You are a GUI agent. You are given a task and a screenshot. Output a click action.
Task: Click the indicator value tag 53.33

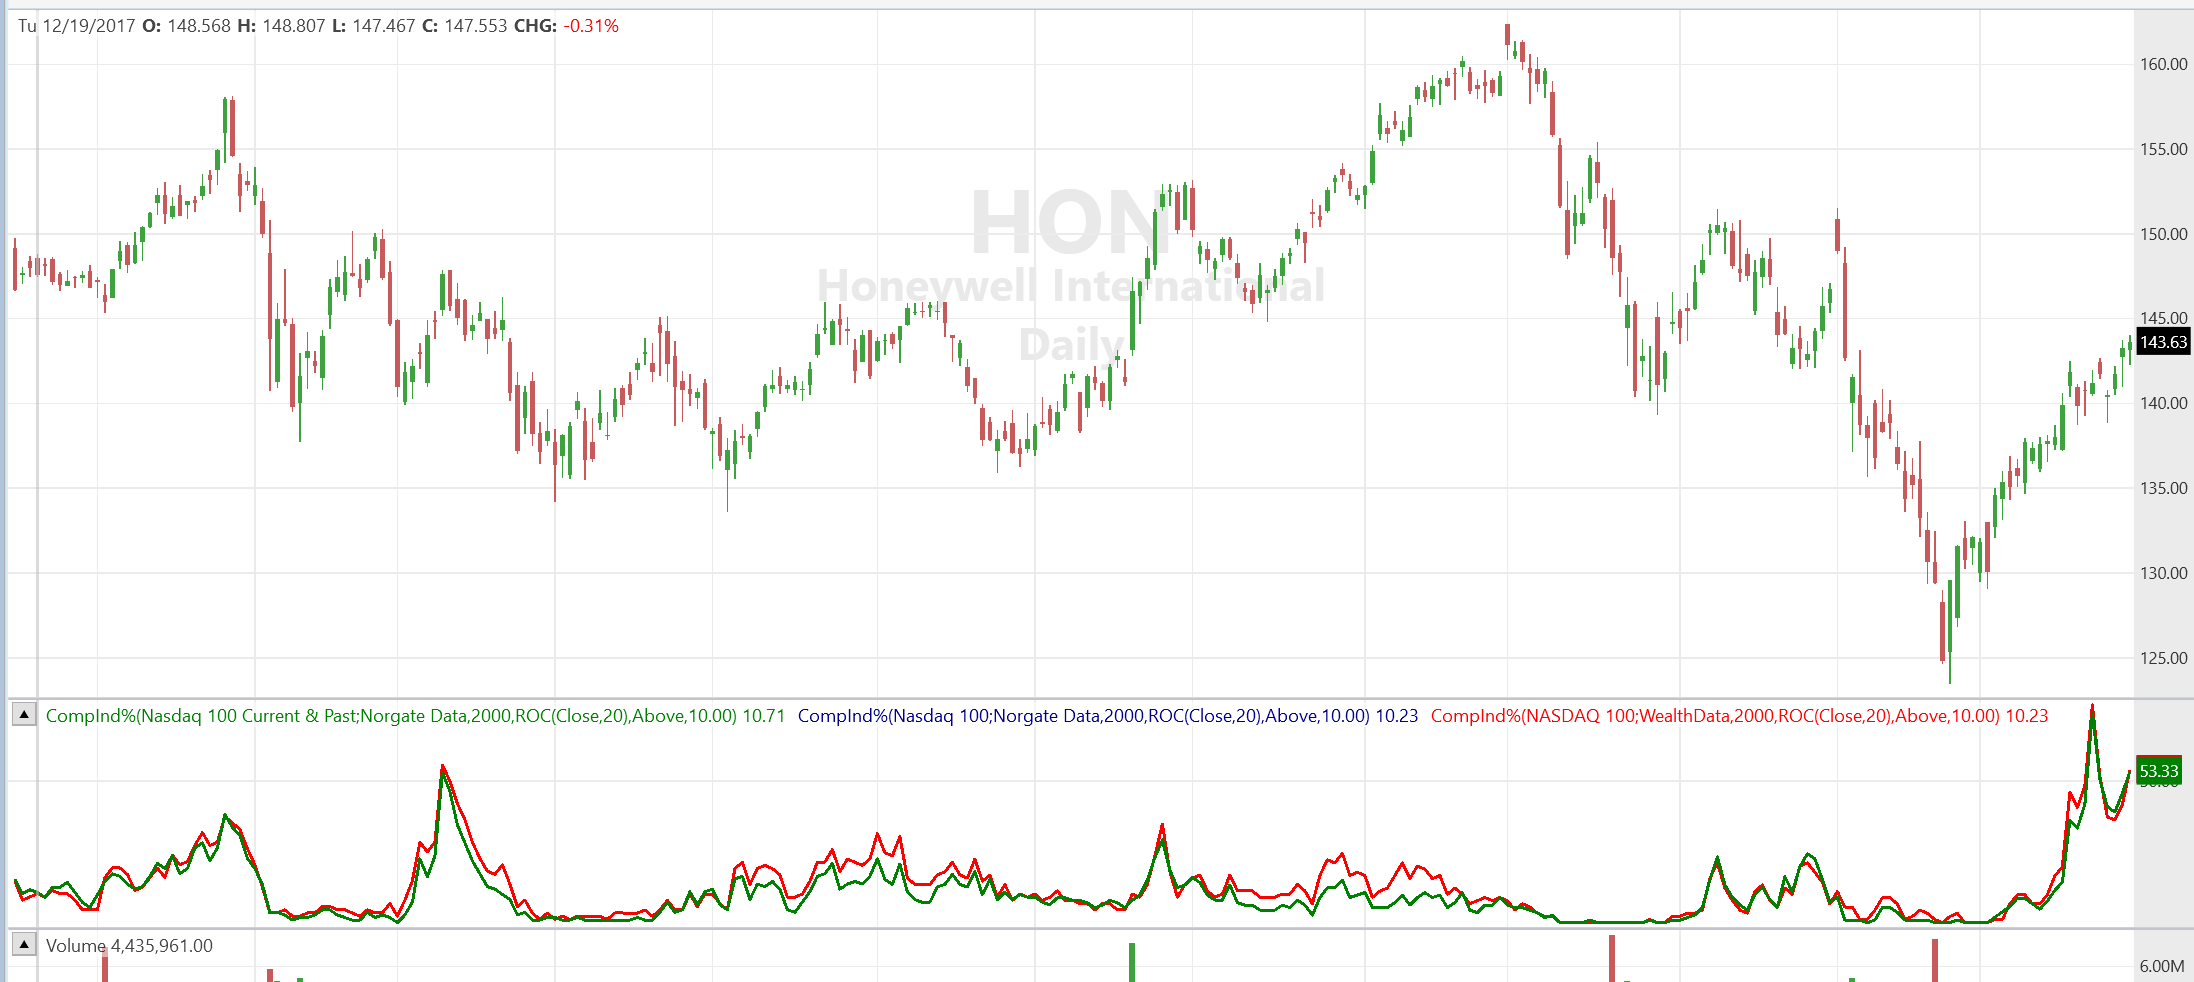pos(2158,771)
